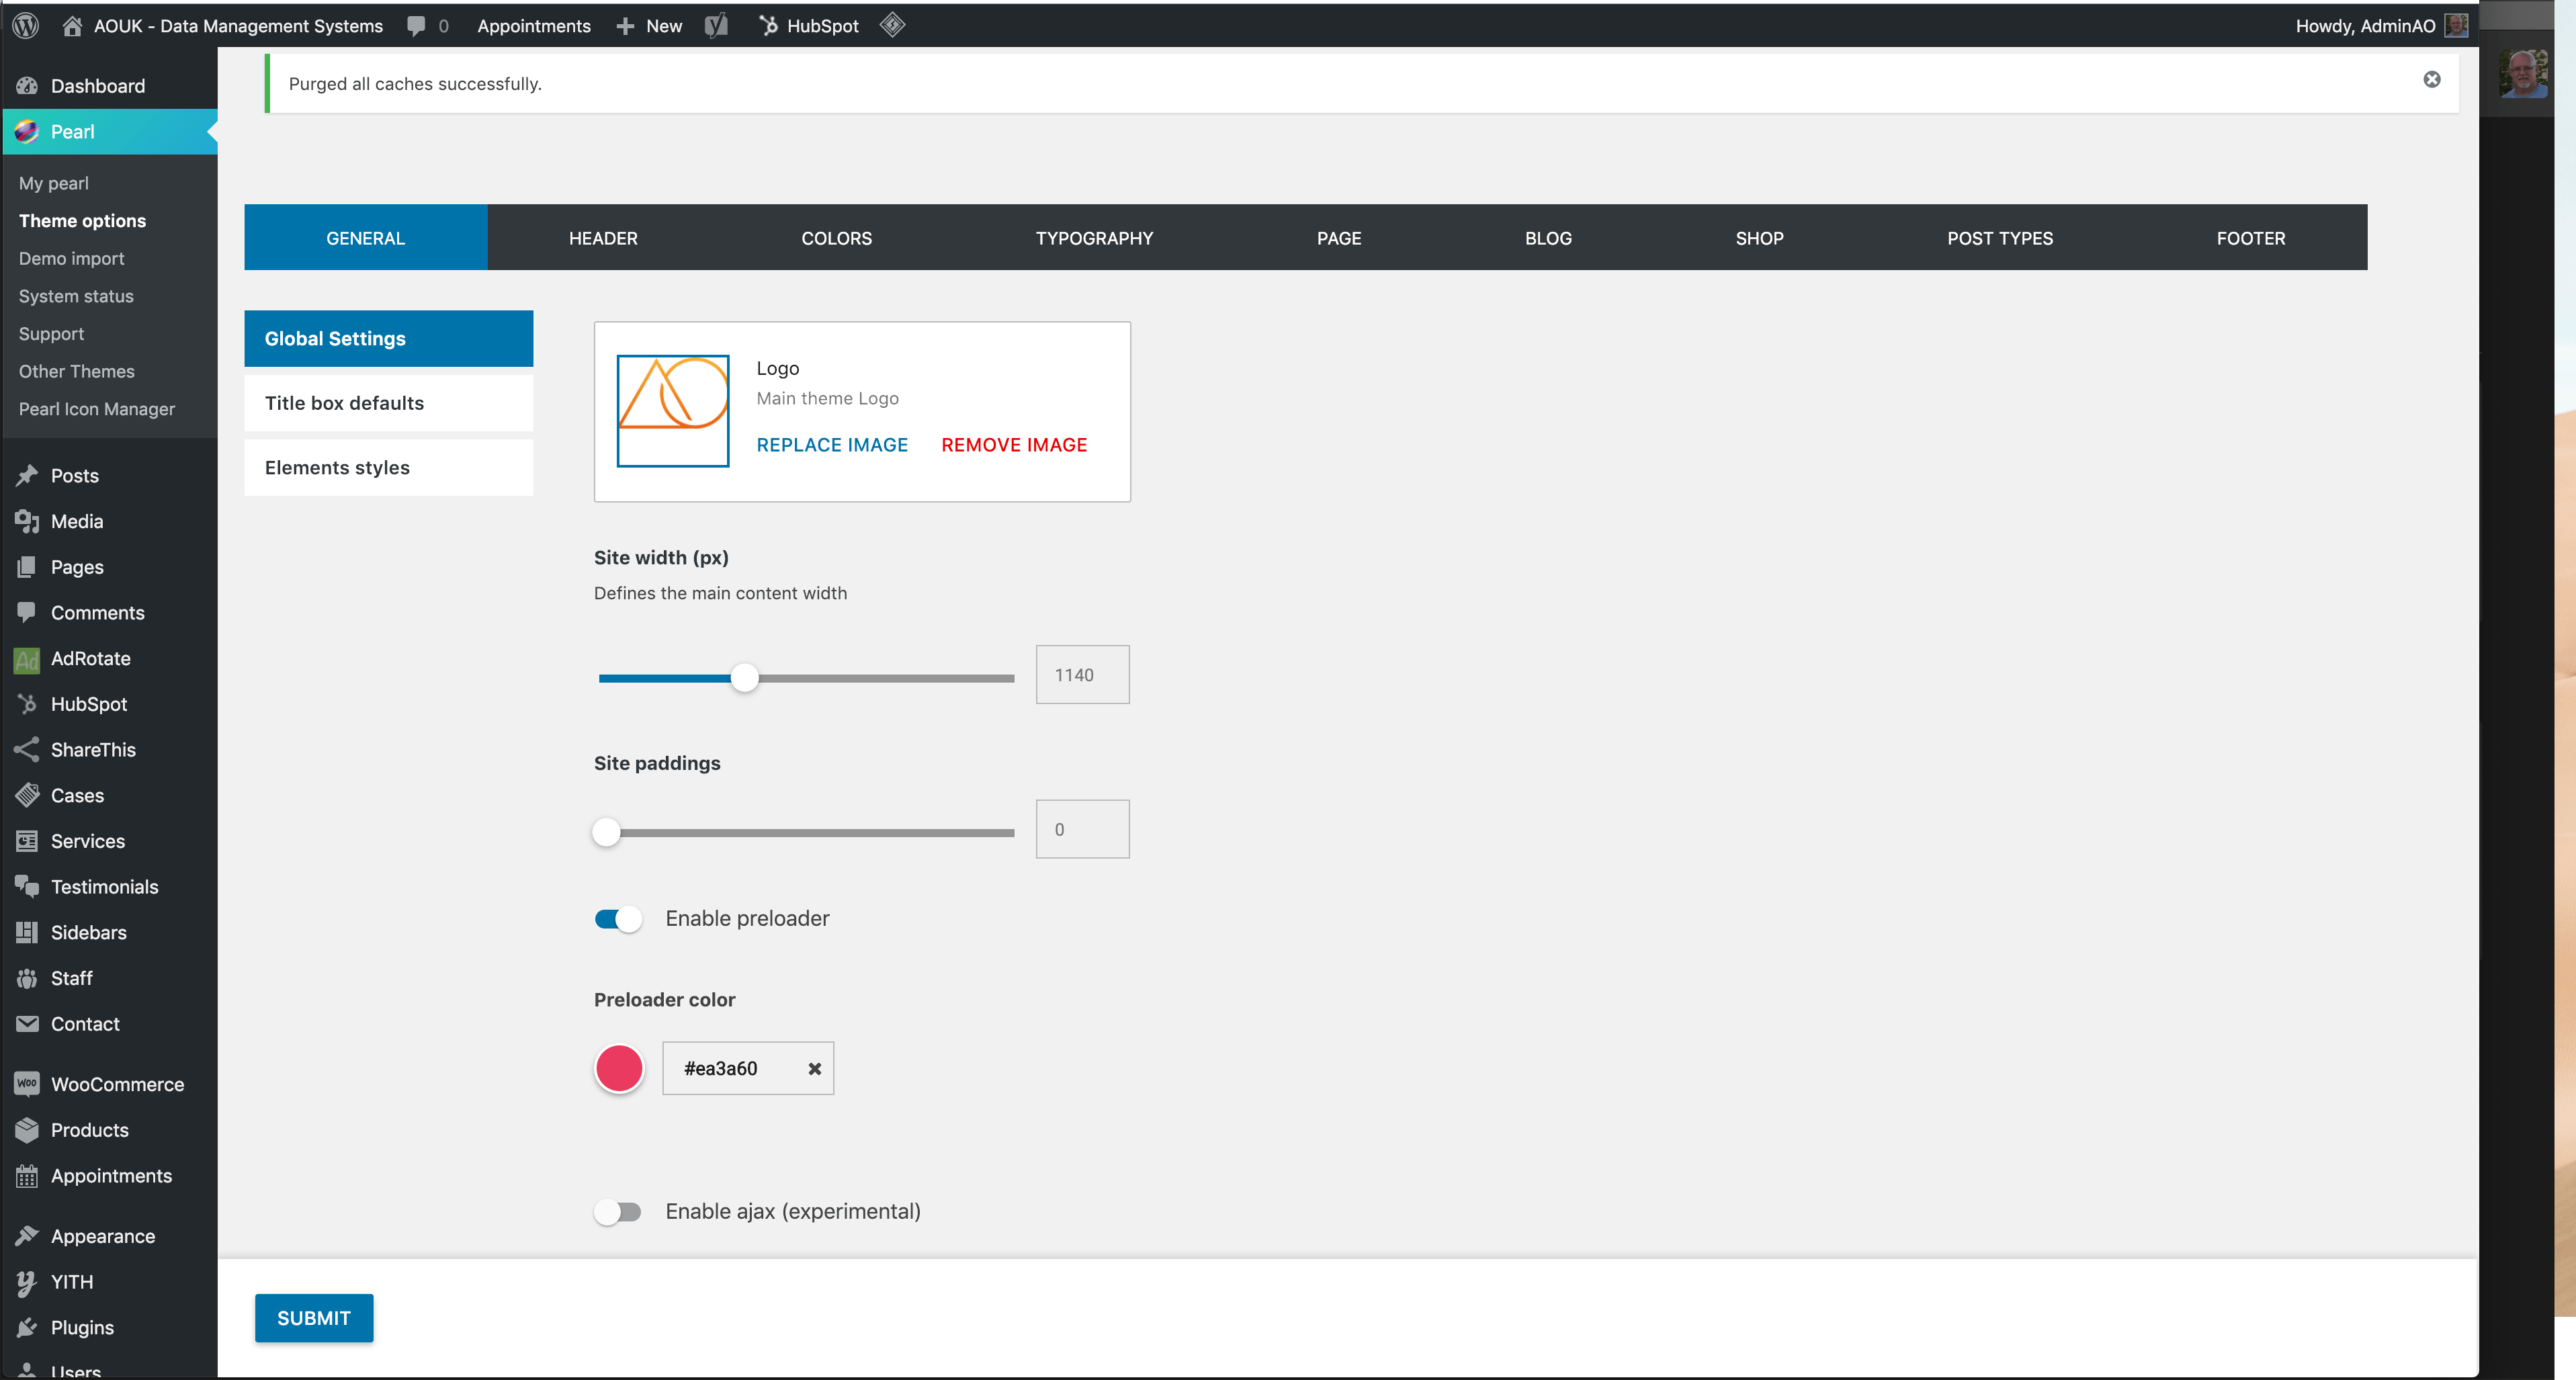Dismiss the purged caches notice

2432,80
